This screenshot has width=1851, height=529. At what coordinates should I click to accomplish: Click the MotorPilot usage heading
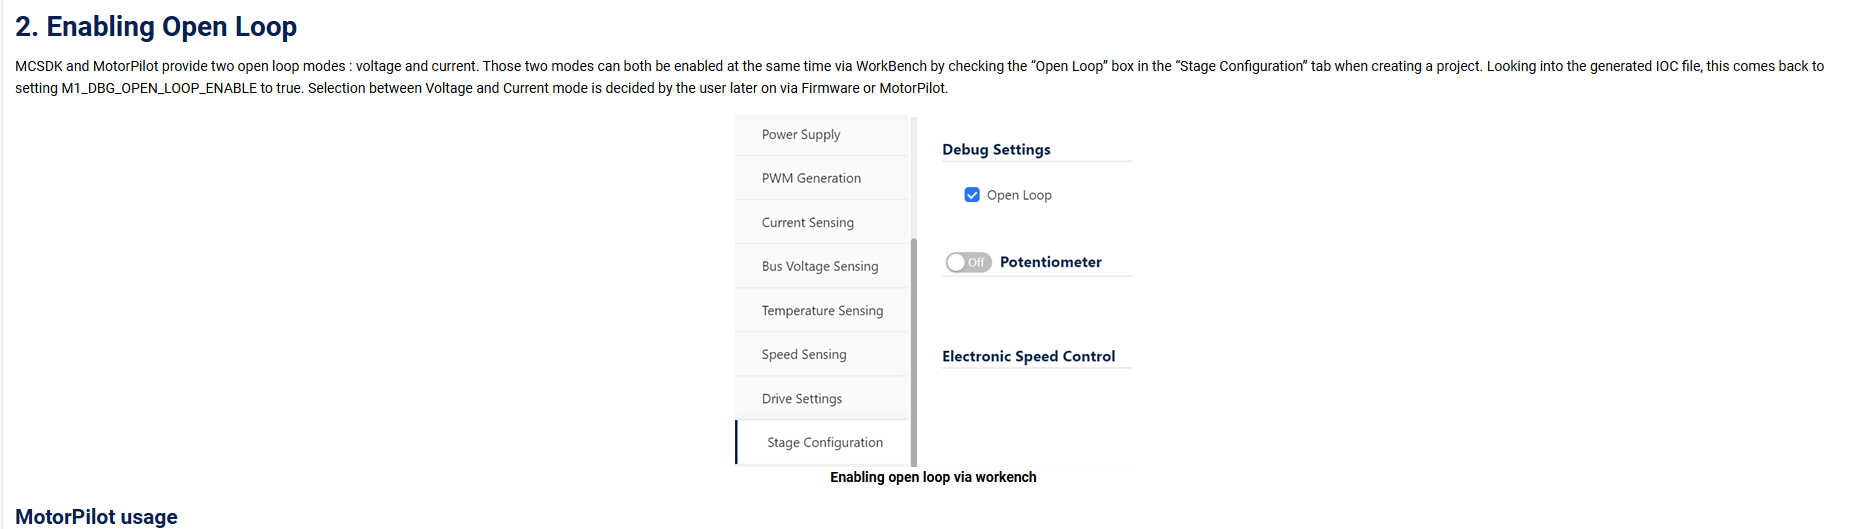(96, 516)
